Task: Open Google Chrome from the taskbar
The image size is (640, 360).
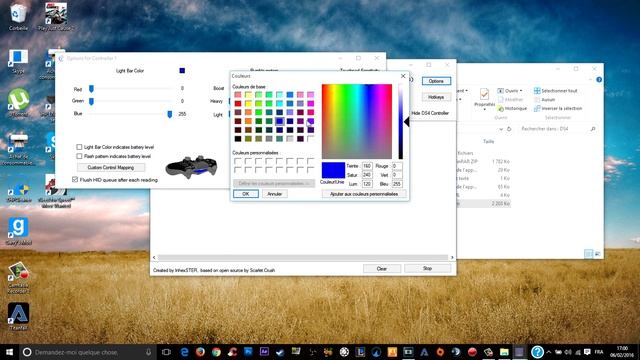Action: [216, 352]
